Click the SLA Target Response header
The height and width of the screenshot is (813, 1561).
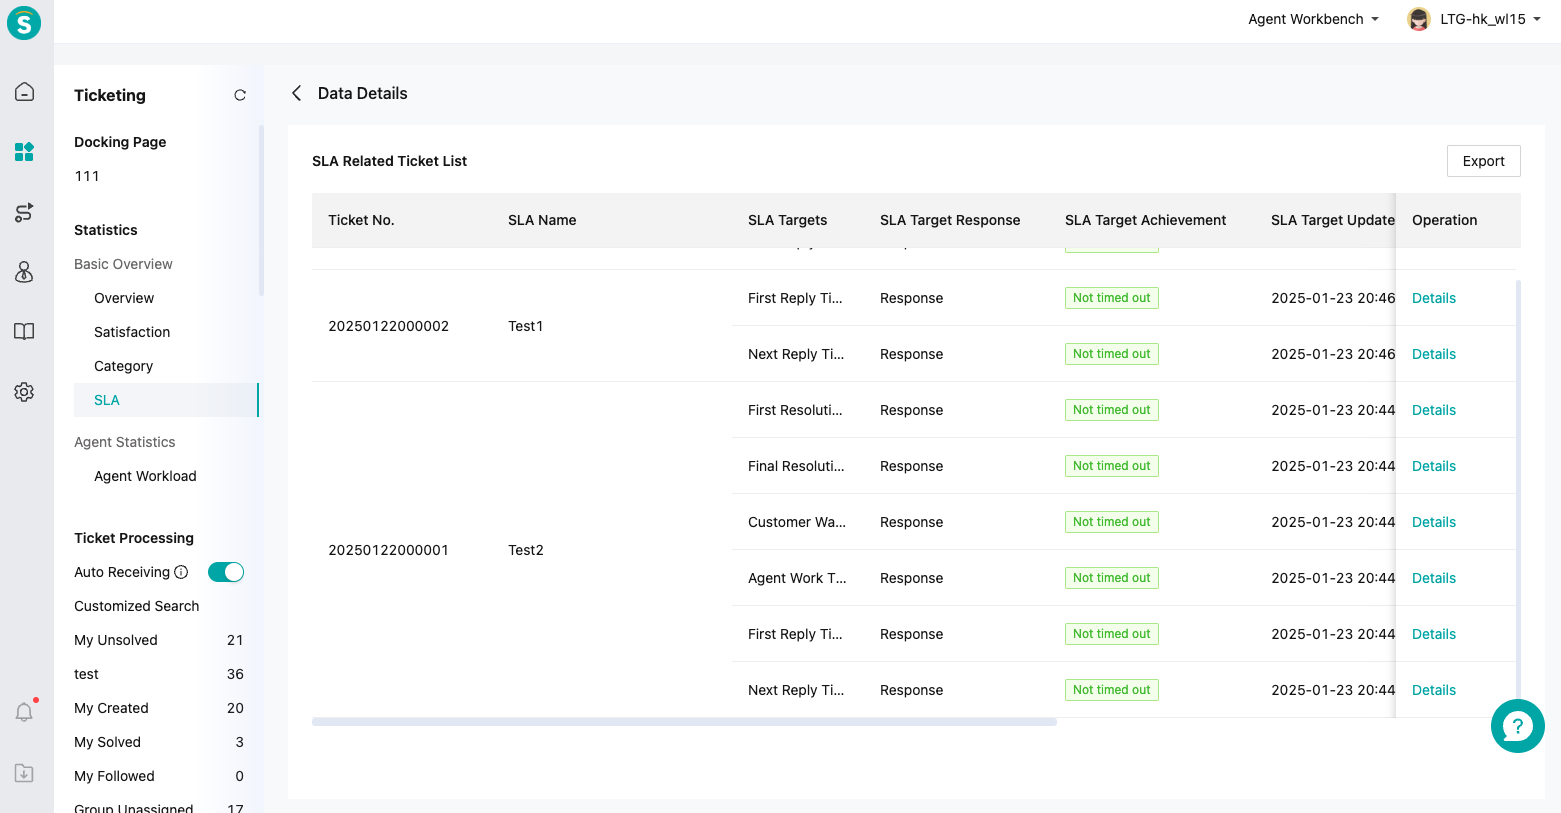pyautogui.click(x=950, y=220)
